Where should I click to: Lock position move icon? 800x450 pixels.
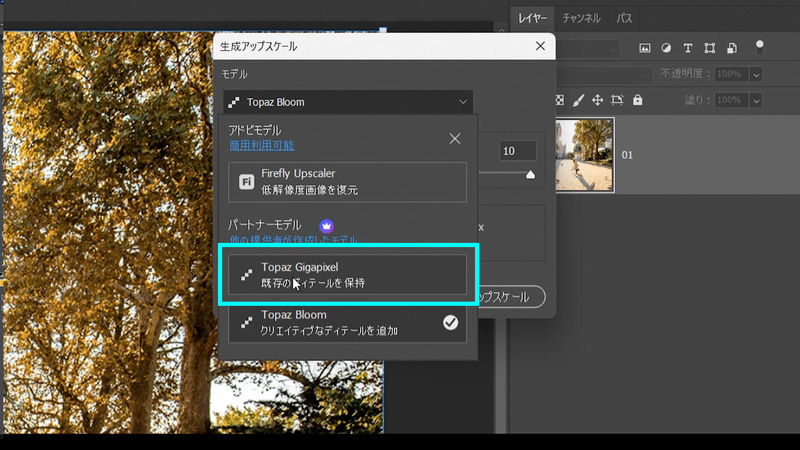tap(597, 100)
